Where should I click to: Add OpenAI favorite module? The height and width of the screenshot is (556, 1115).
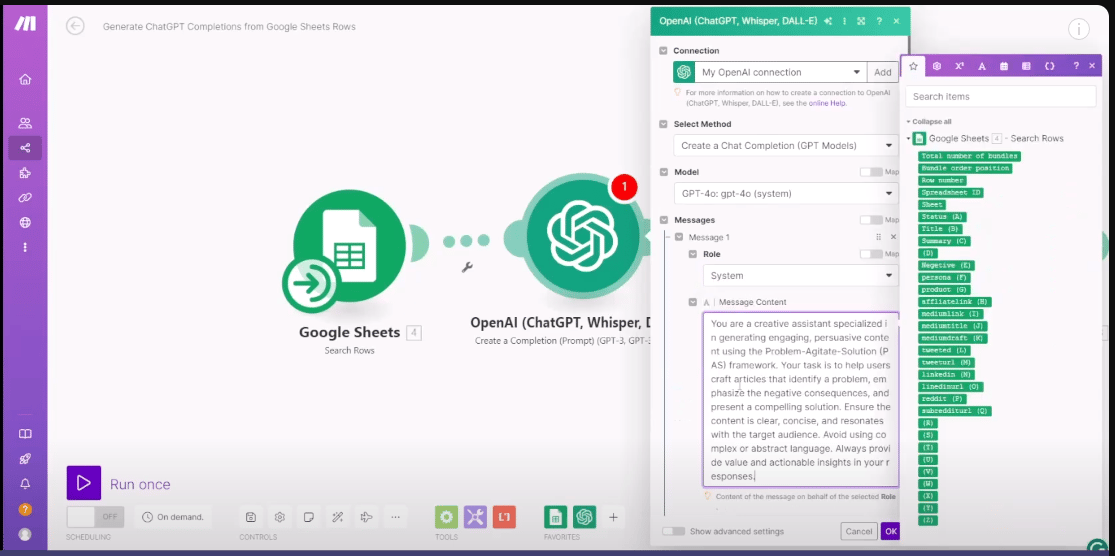[x=585, y=517]
